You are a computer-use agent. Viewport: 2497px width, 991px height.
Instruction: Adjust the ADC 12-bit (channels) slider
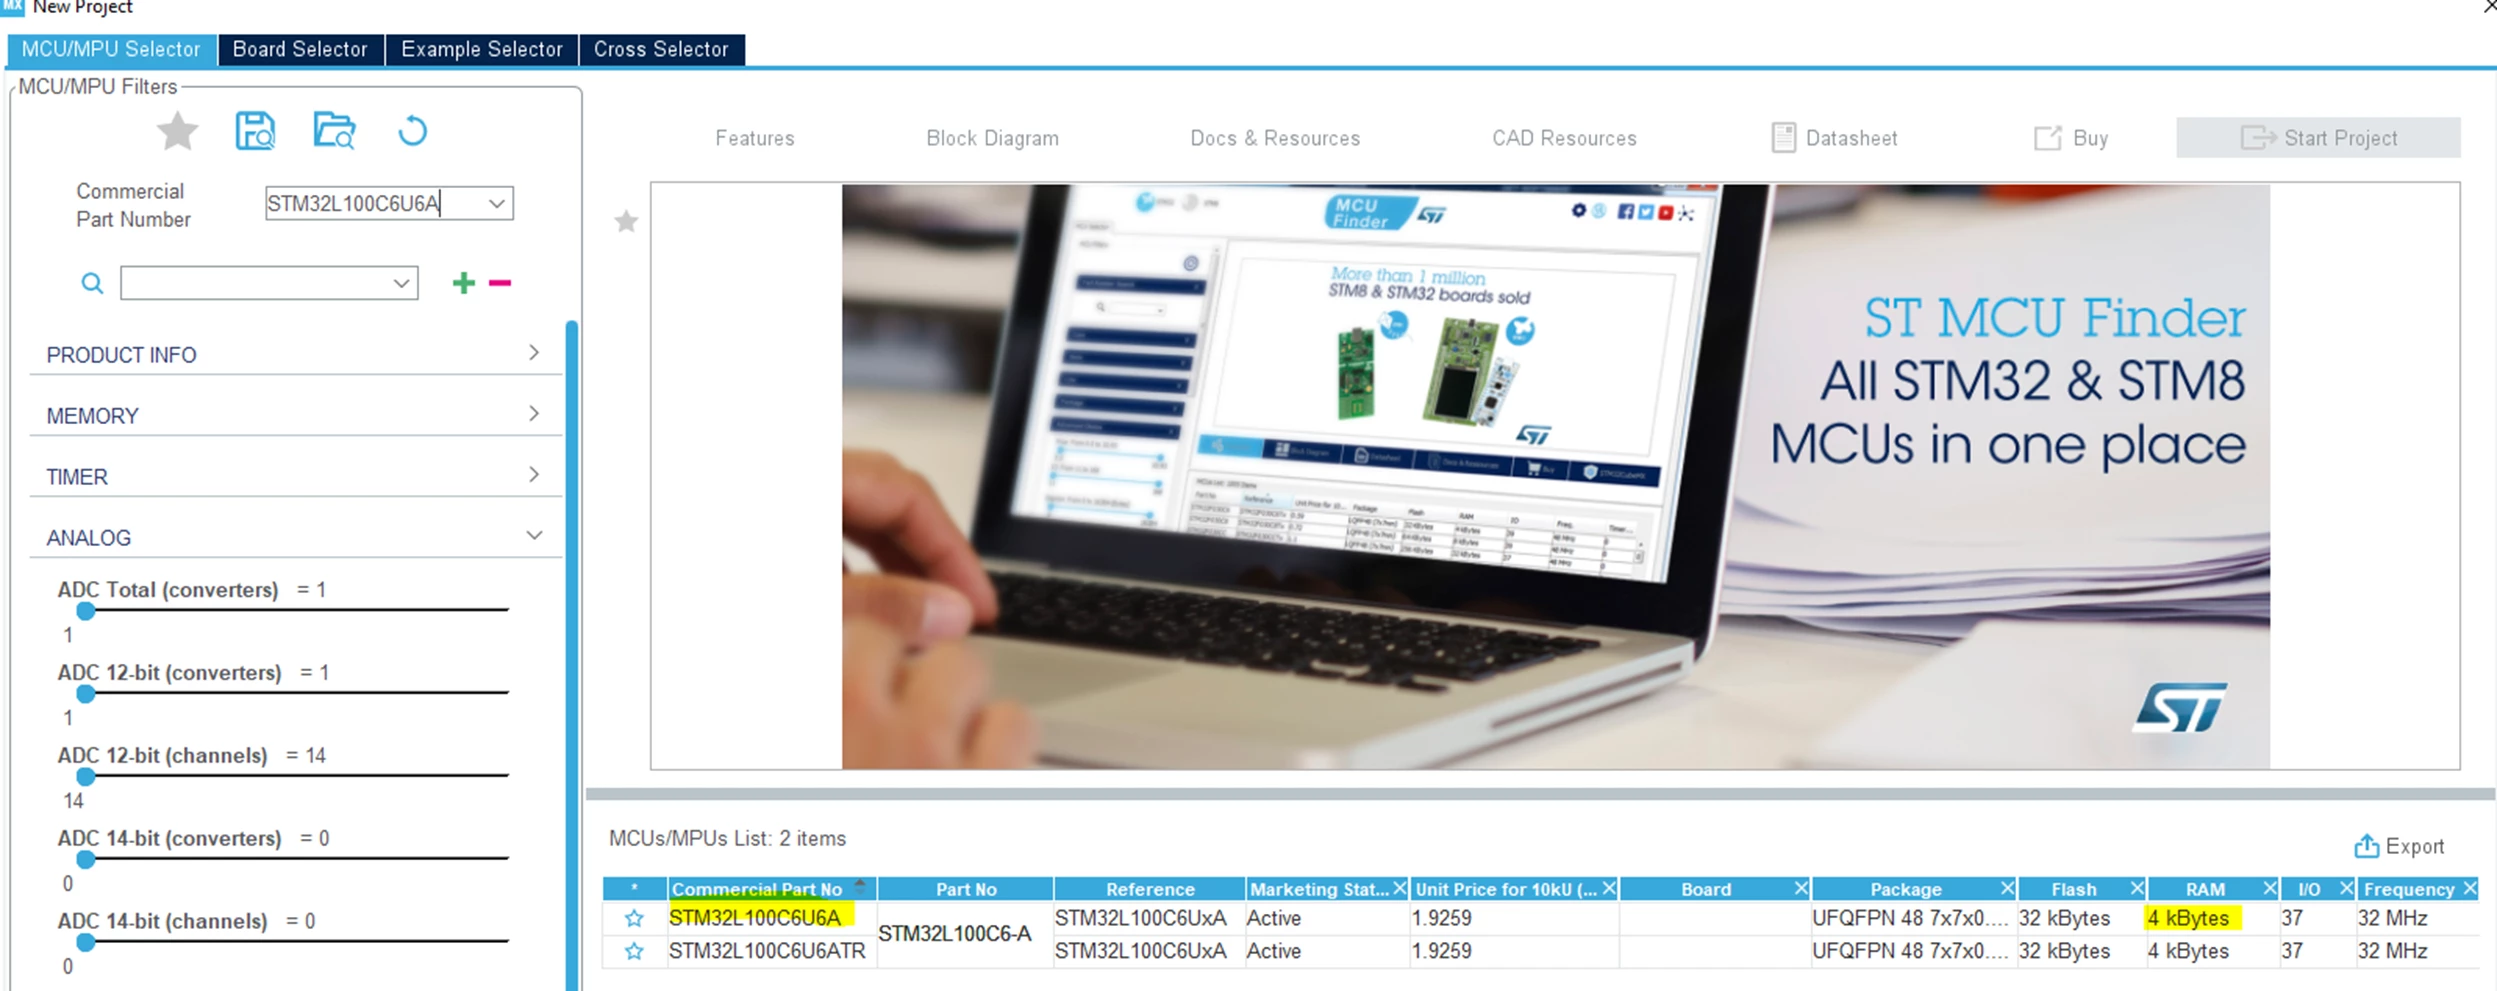86,776
